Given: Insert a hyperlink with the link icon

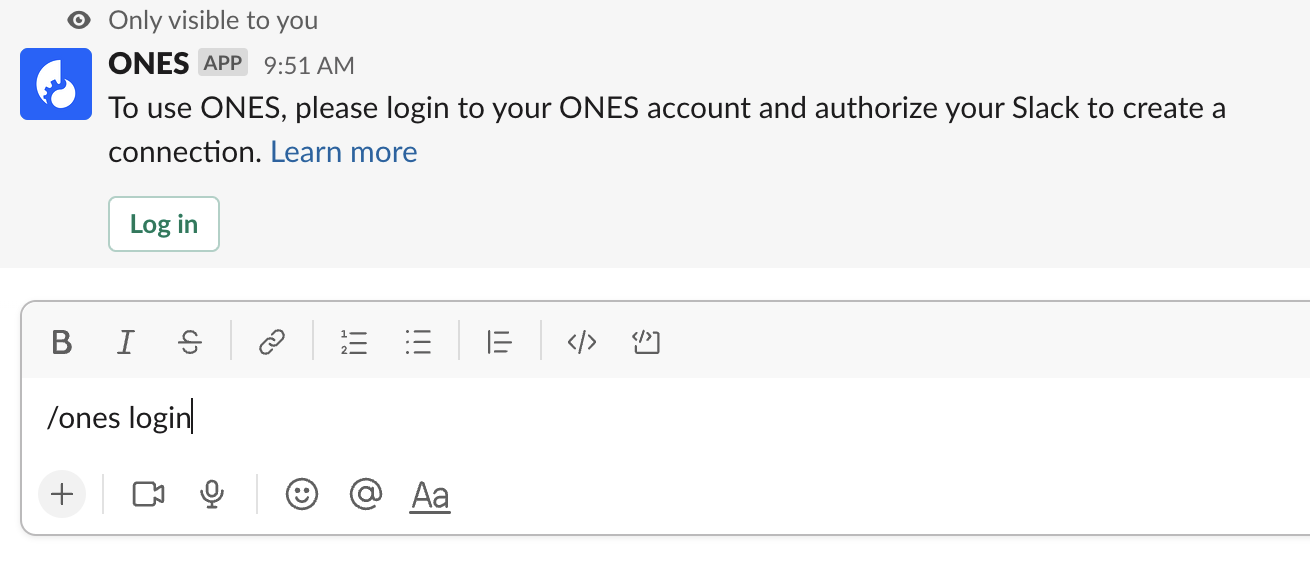Looking at the screenshot, I should coord(272,343).
